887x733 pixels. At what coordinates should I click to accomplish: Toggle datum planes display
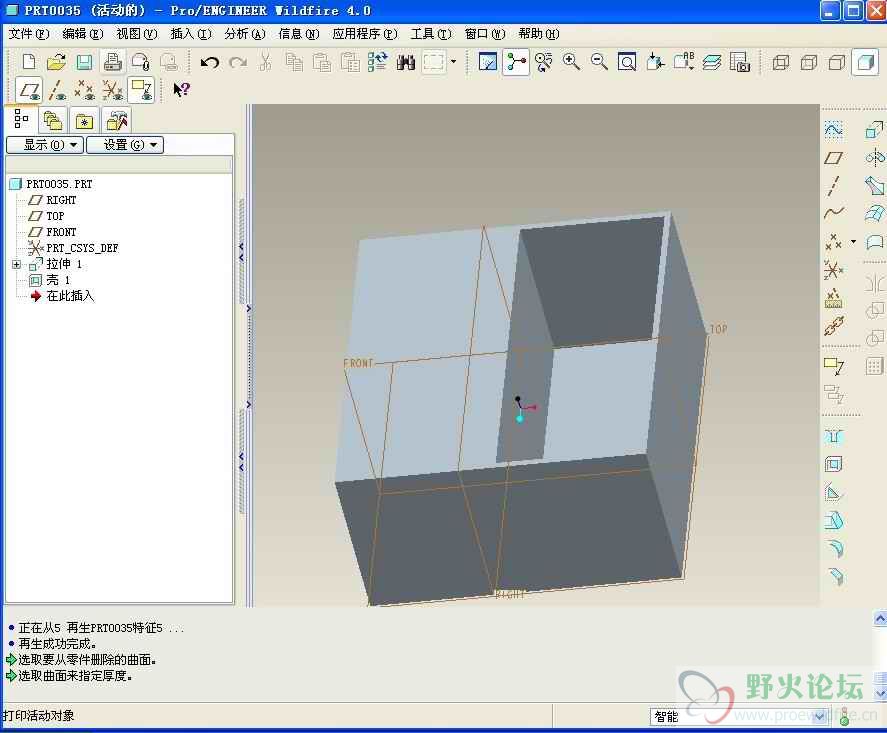[29, 89]
